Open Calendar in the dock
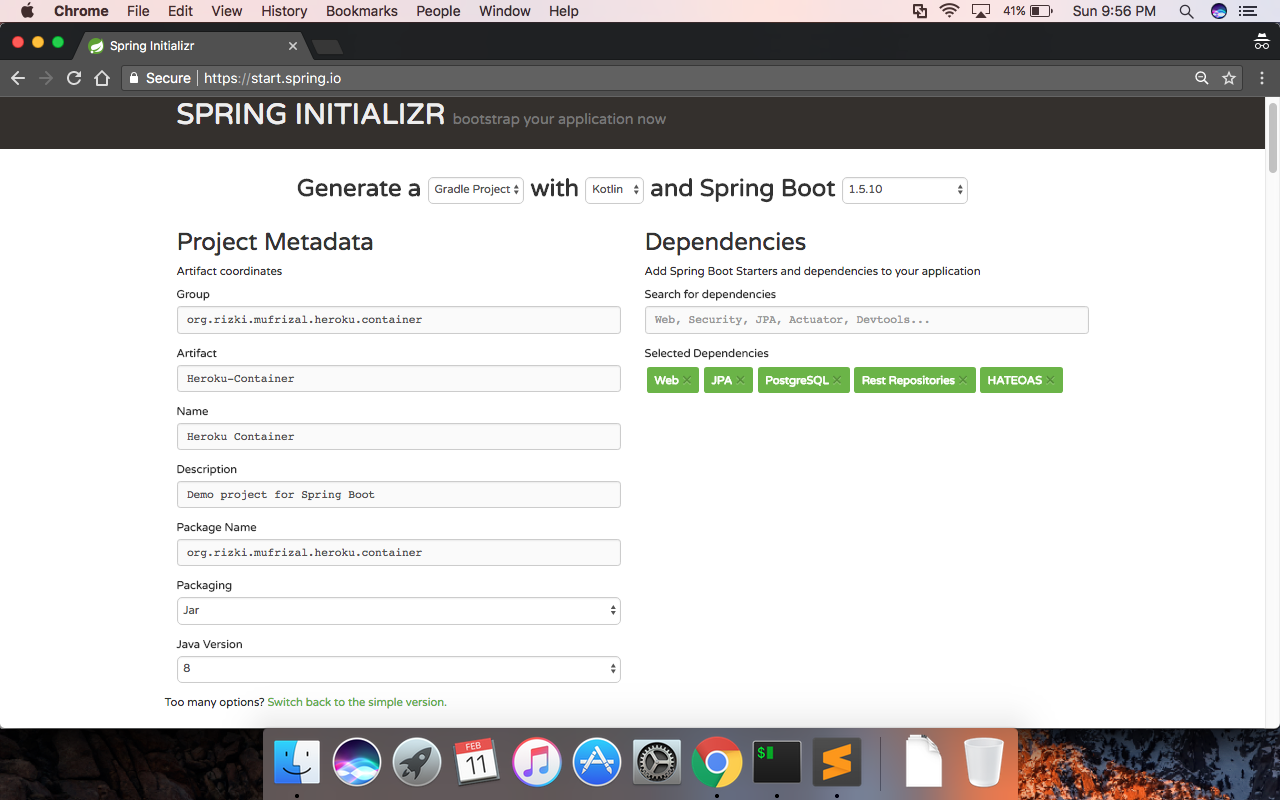 477,763
